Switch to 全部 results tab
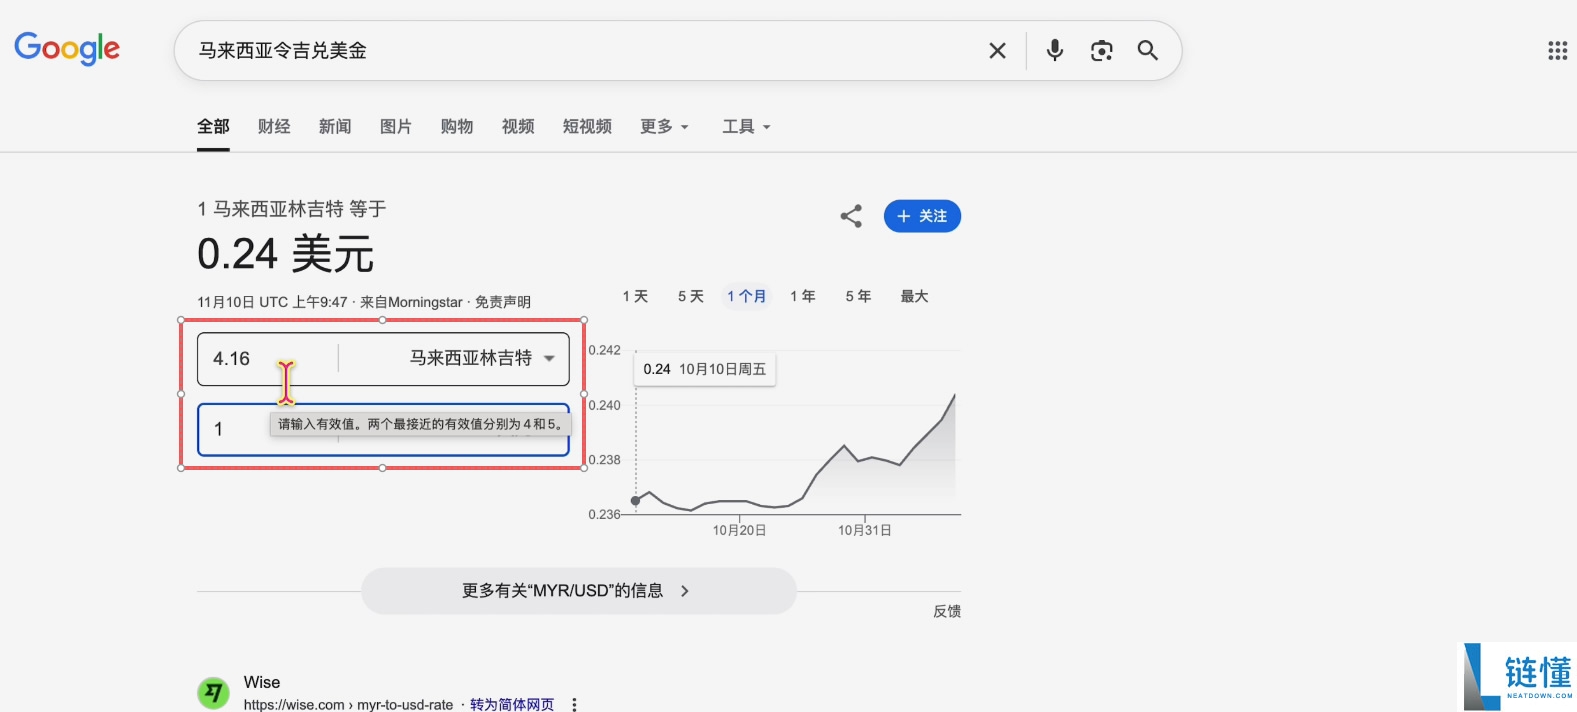Screen dimensions: 1577x712 213,126
